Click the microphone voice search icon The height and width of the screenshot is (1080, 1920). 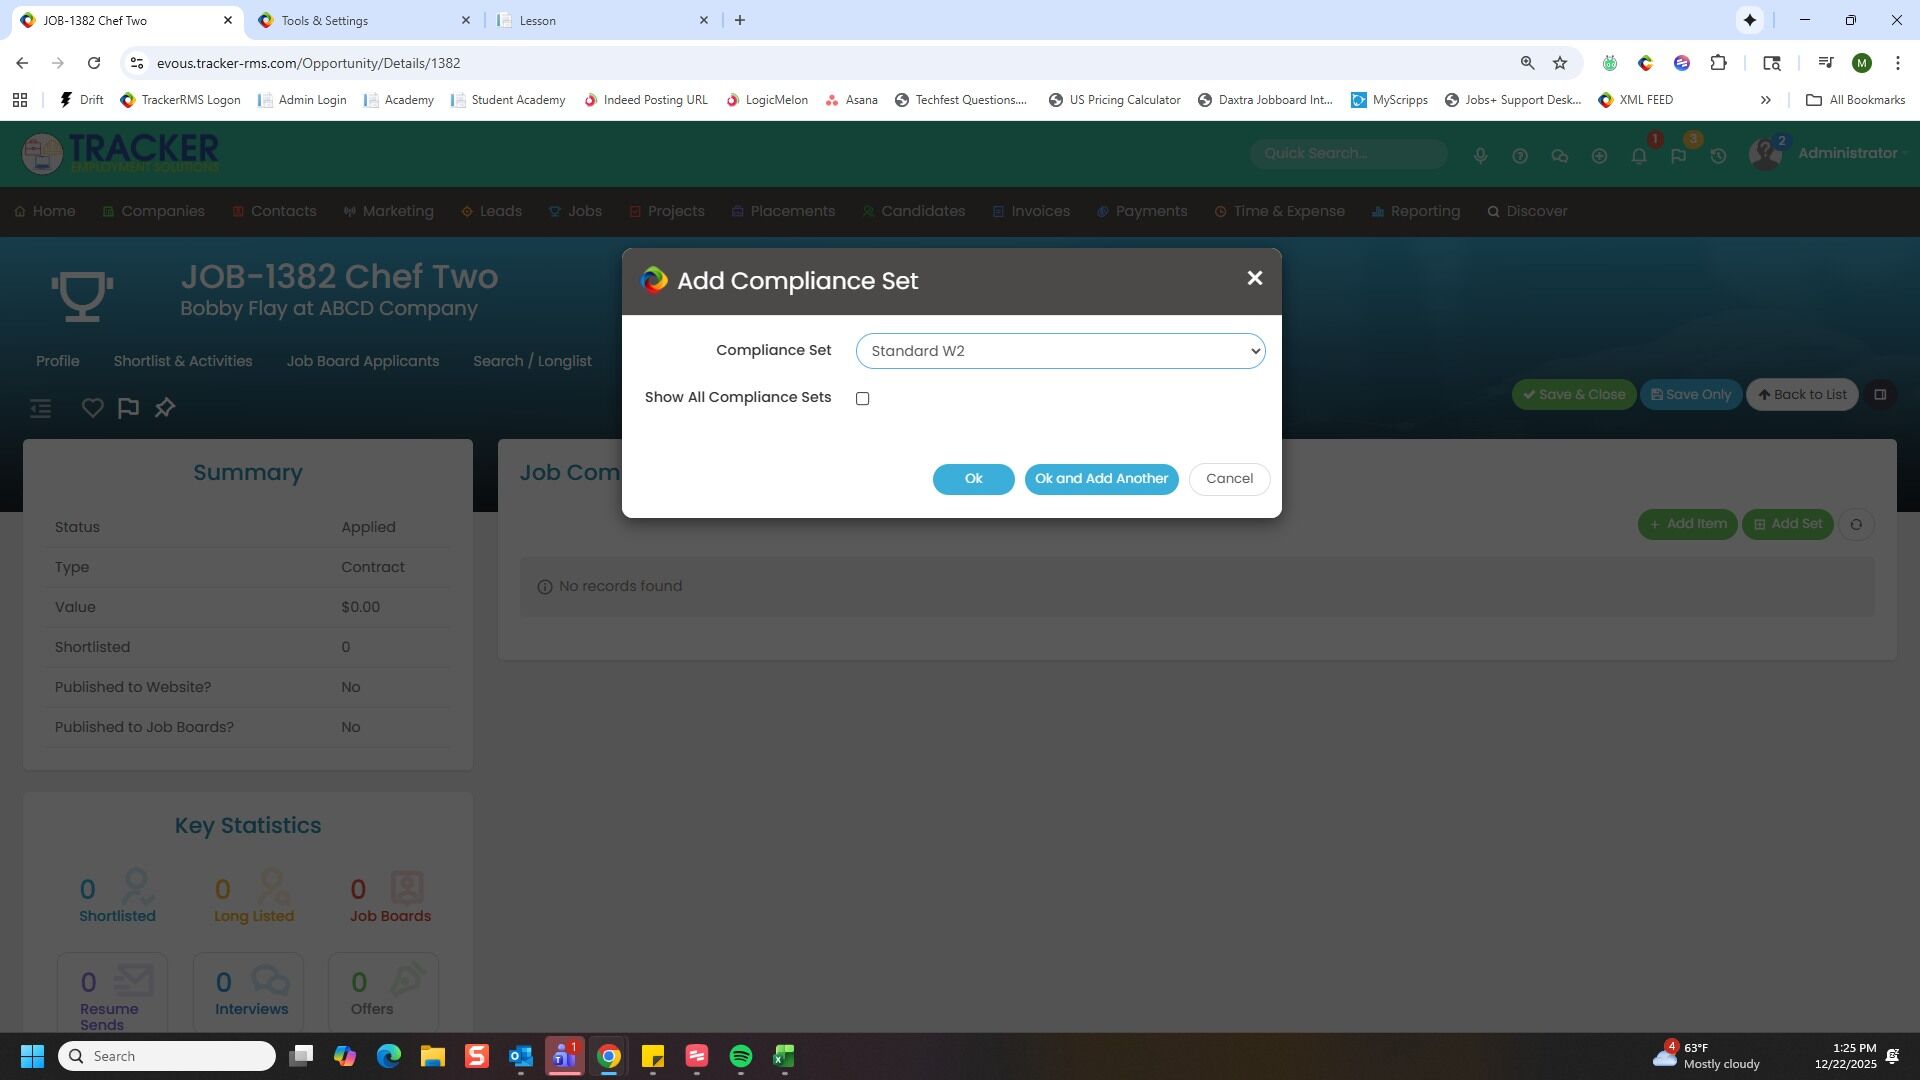click(x=1480, y=157)
